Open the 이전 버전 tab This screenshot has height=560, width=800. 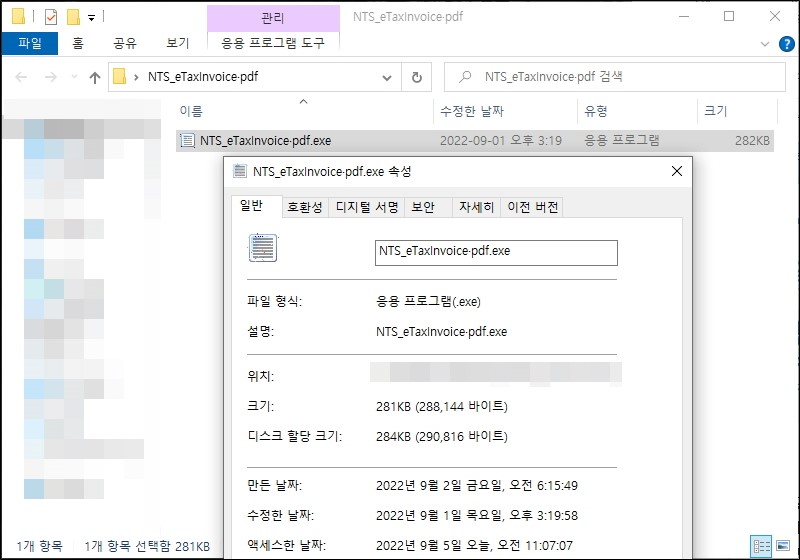[533, 207]
